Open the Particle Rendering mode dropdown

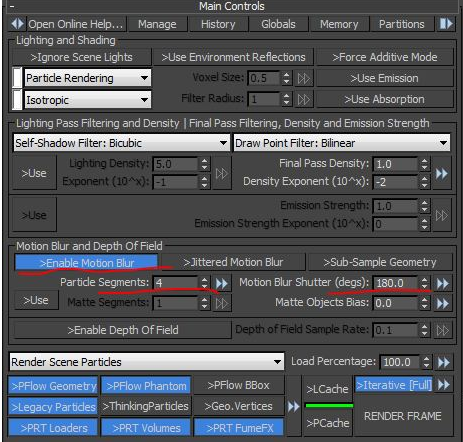pos(88,78)
